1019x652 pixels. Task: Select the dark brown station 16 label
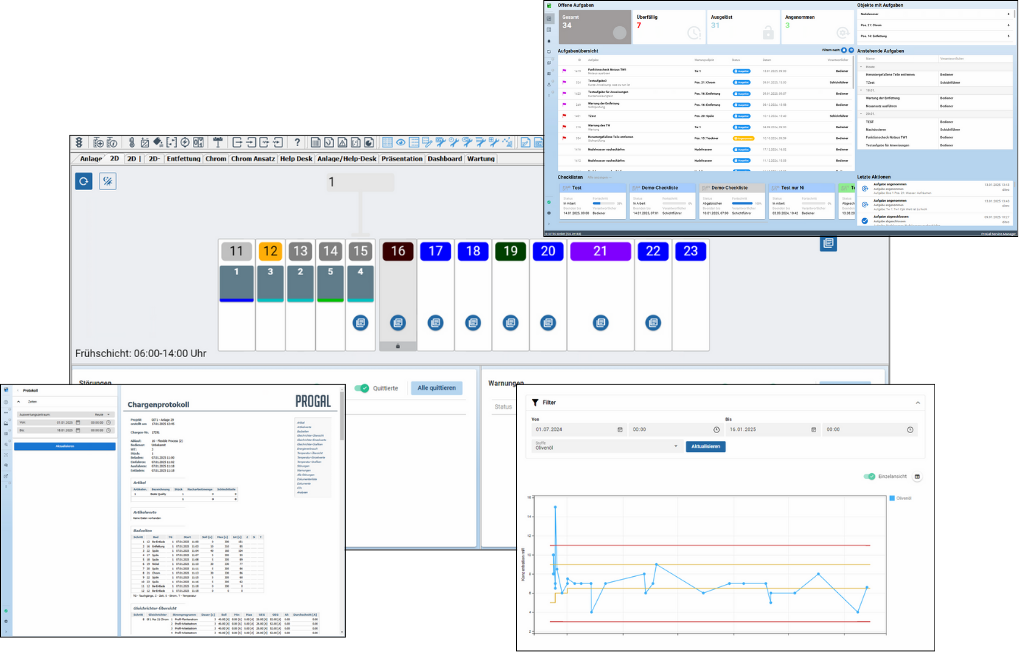click(398, 251)
